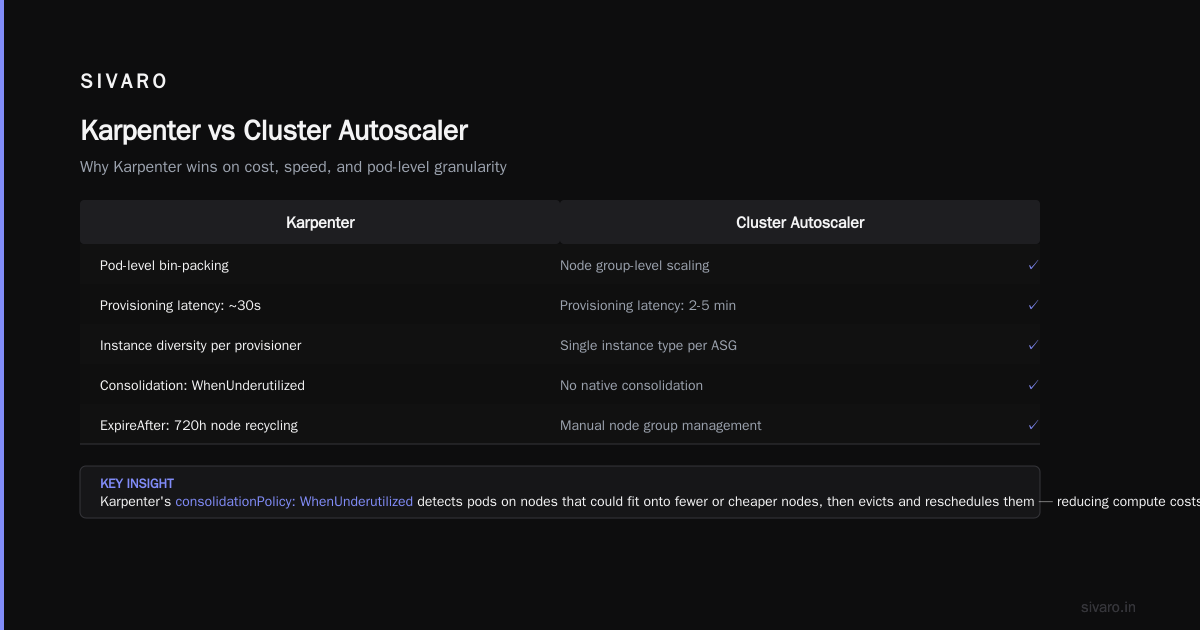1200x630 pixels.
Task: Select Manual node group management cell
Action: coord(660,425)
